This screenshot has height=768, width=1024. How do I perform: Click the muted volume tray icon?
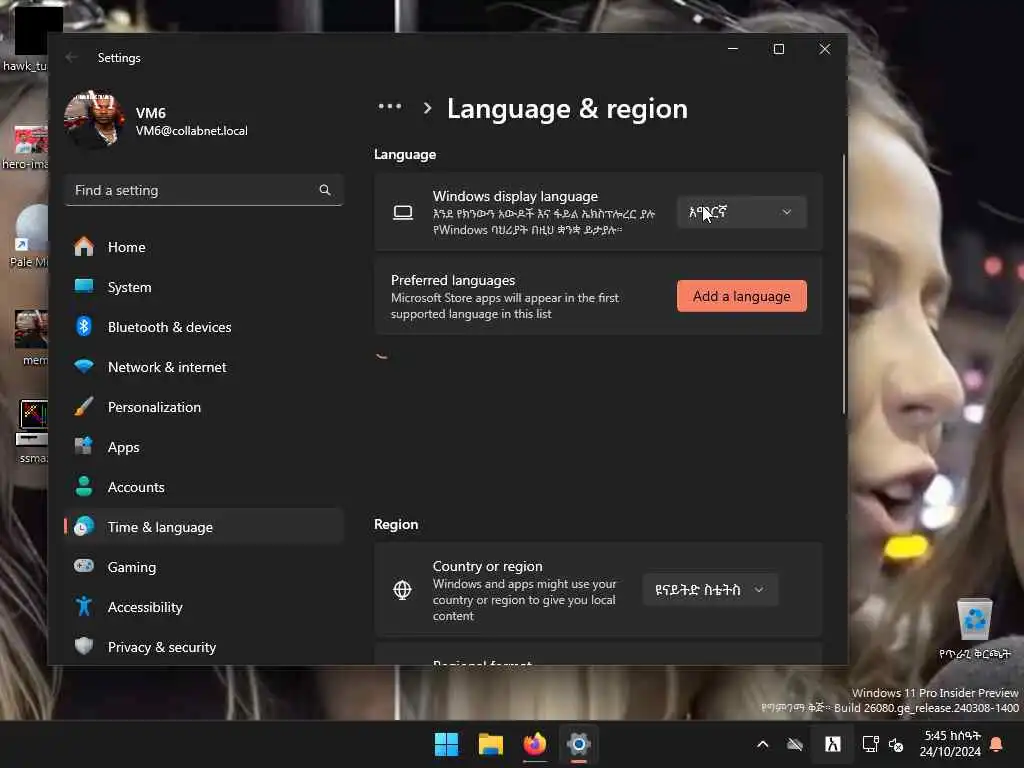(896, 744)
